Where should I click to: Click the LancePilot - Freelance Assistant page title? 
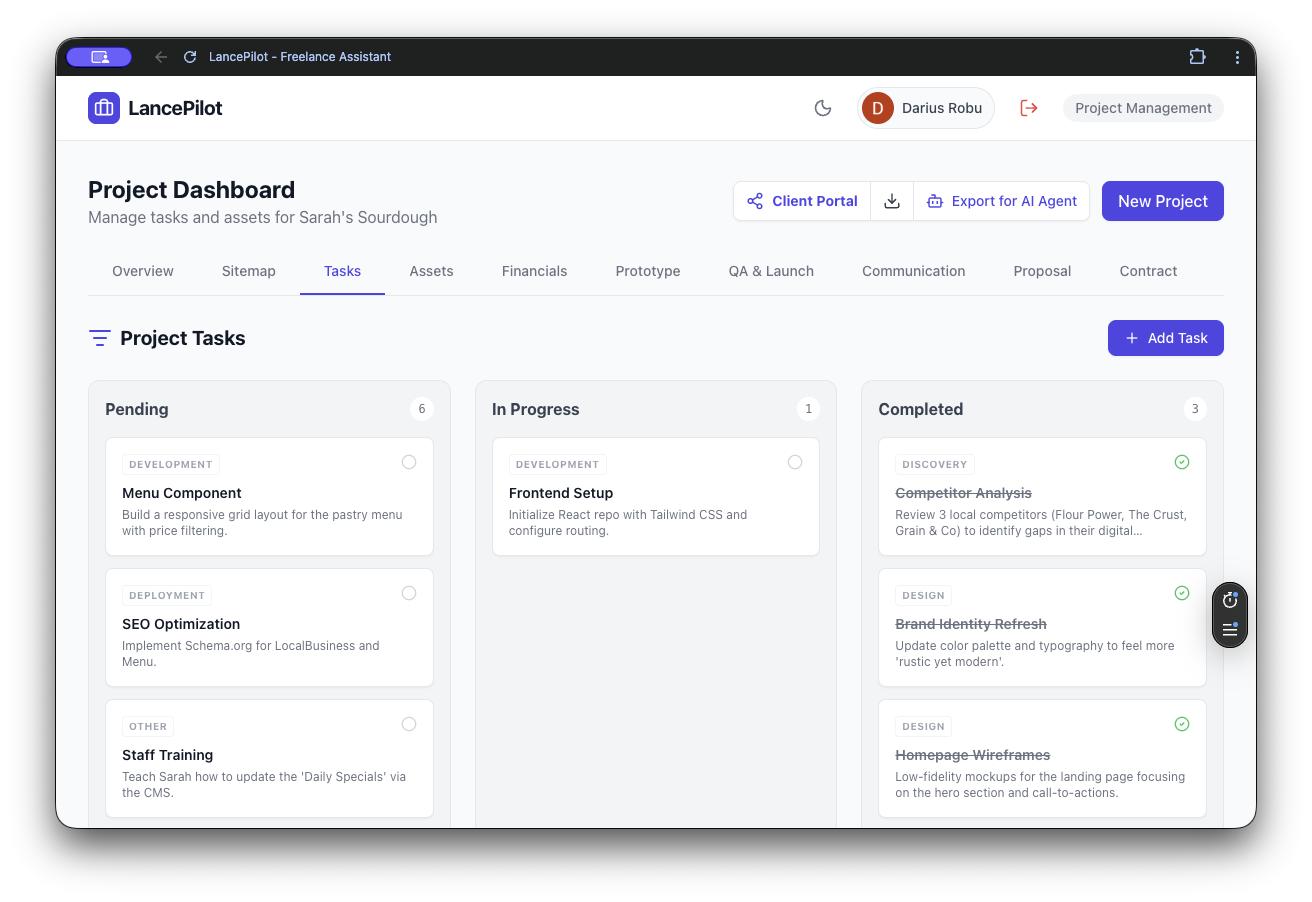coord(300,57)
